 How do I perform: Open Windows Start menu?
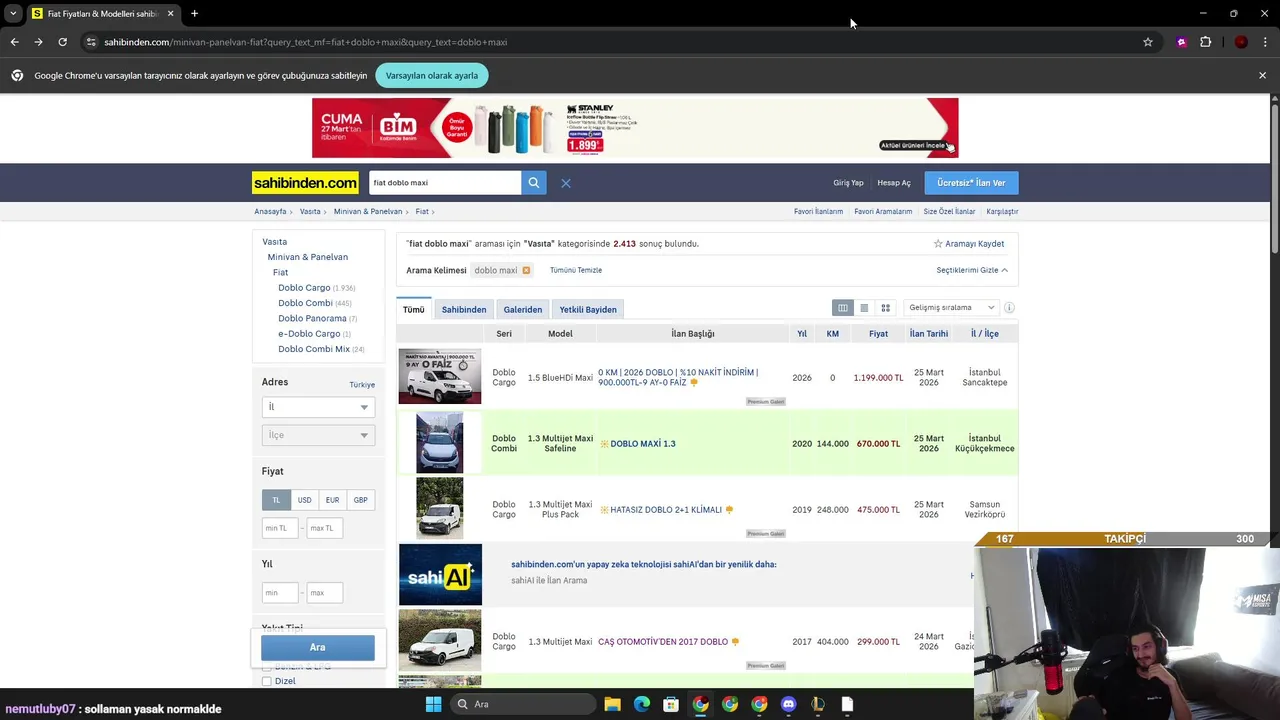[x=433, y=704]
